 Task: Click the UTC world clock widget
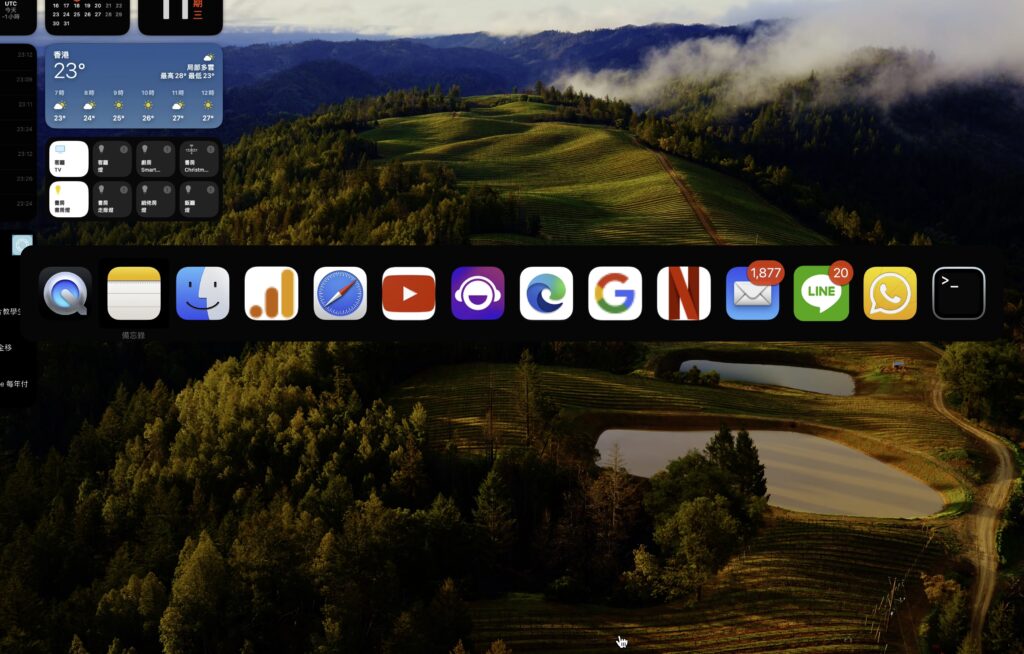coord(14,12)
